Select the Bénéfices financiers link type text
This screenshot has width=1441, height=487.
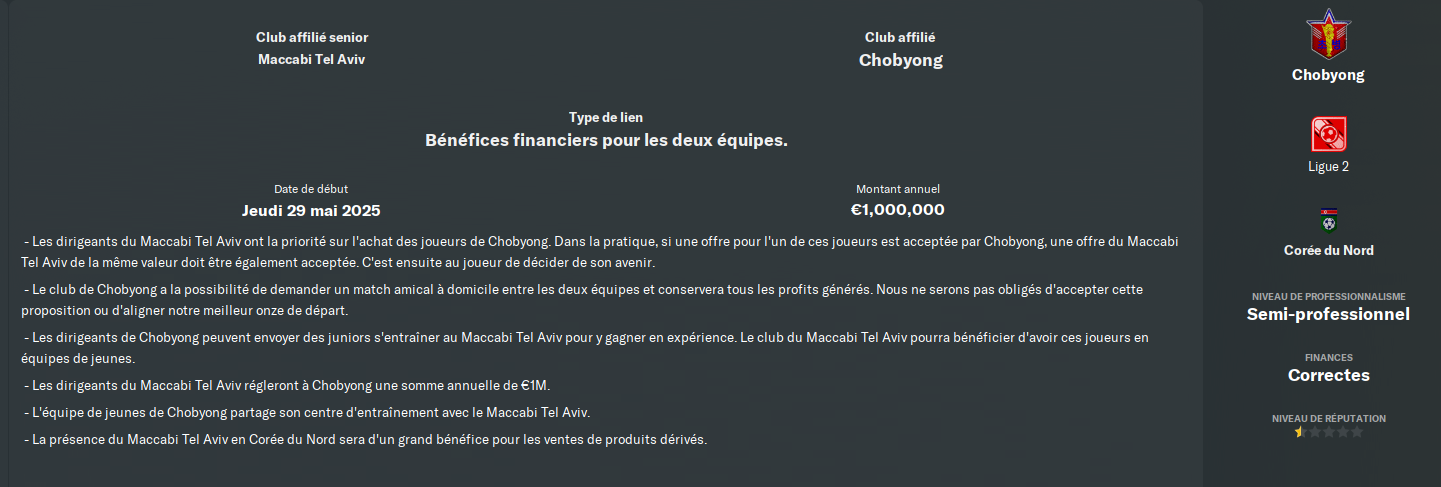pos(606,140)
